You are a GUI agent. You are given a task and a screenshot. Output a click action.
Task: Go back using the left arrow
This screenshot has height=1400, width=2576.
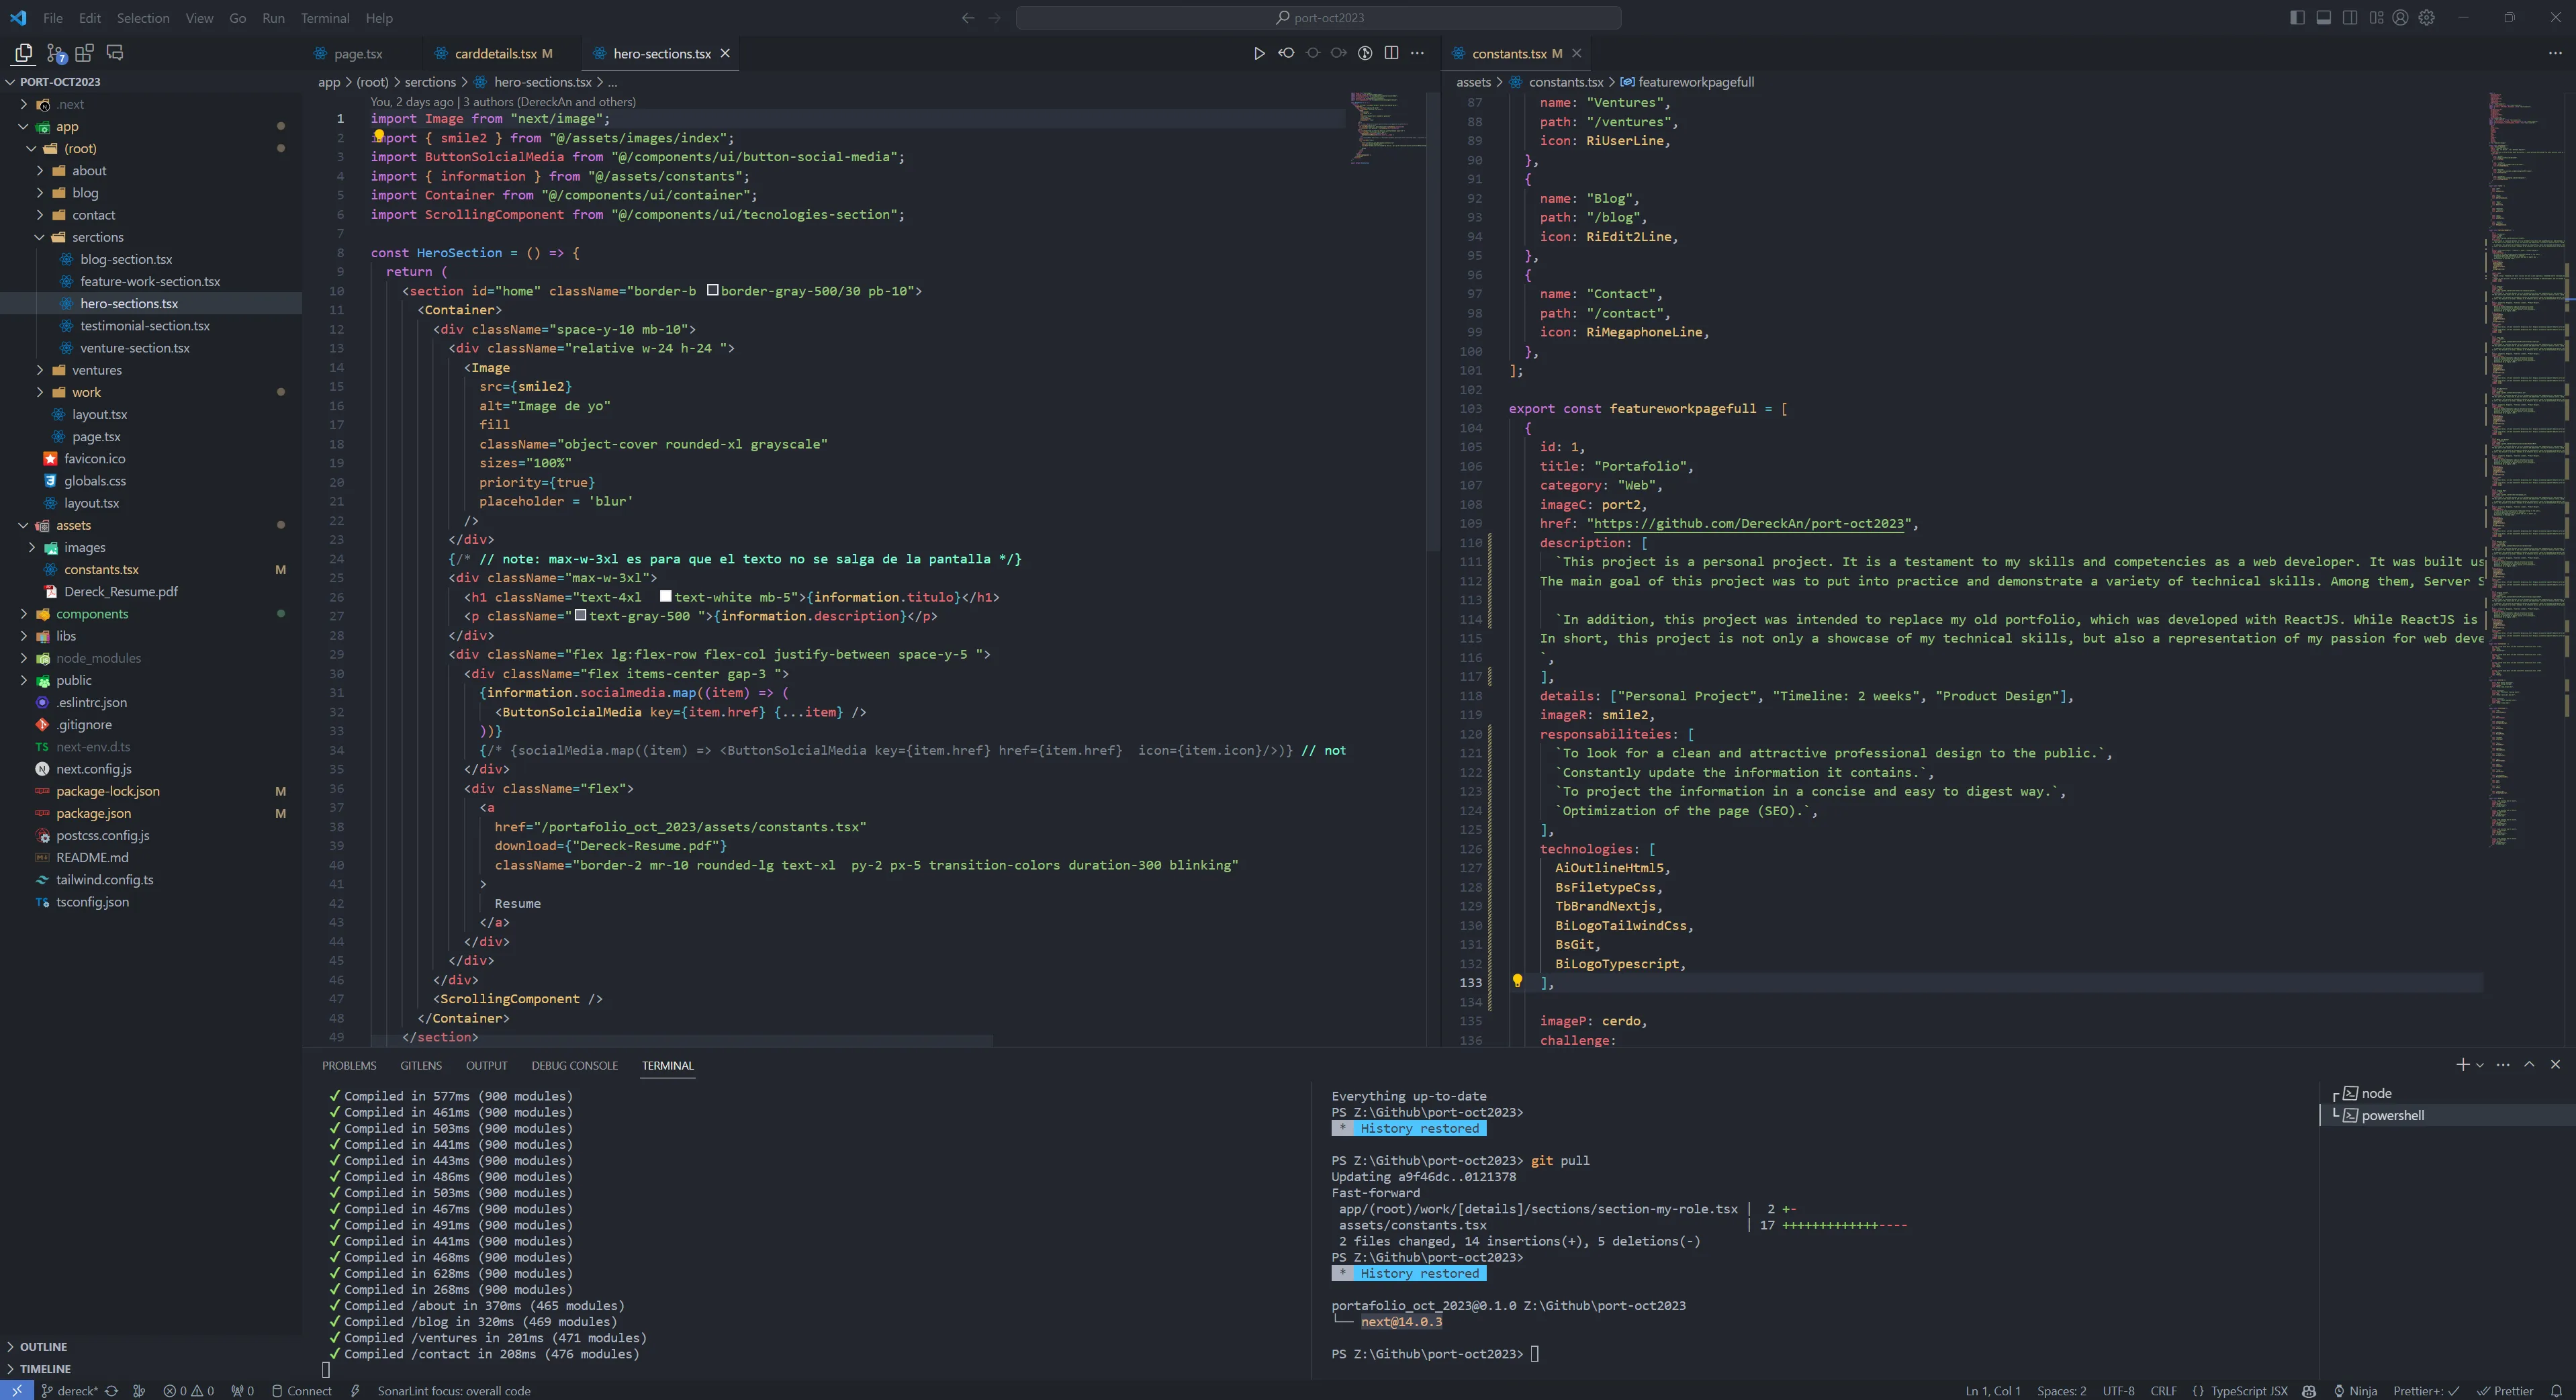(x=967, y=18)
